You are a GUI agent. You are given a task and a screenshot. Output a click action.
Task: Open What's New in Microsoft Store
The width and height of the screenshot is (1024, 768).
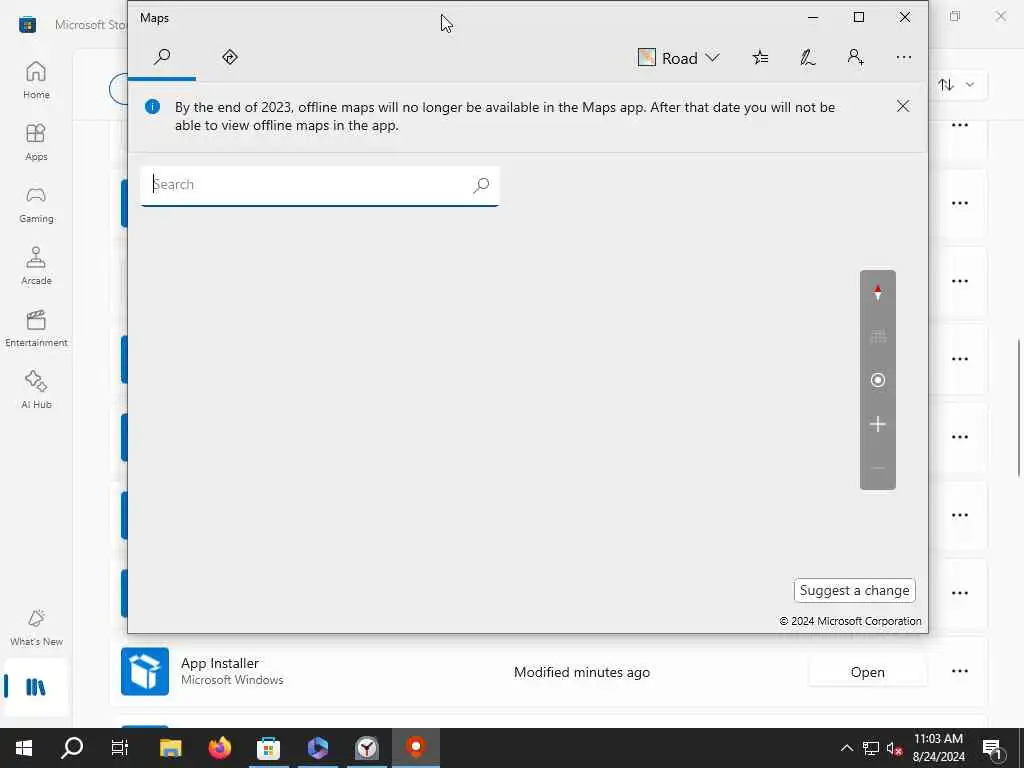[36, 627]
